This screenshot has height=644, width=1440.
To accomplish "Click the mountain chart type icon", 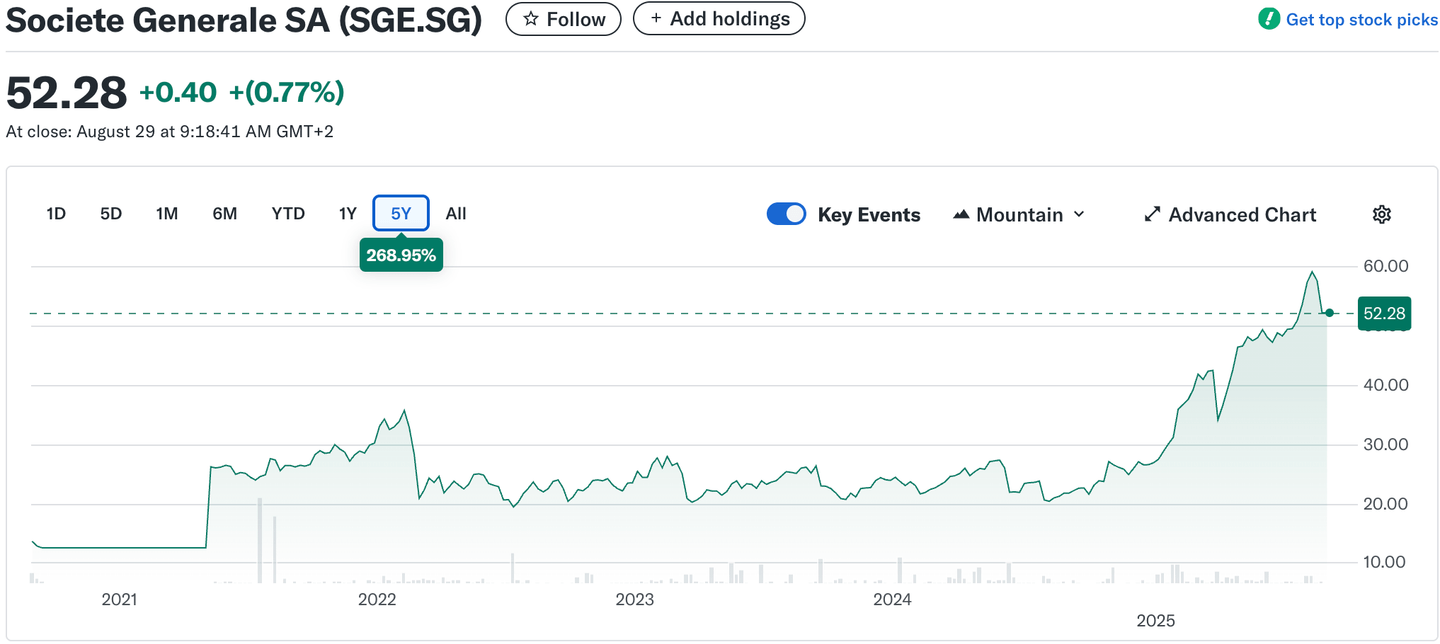I will (x=961, y=214).
